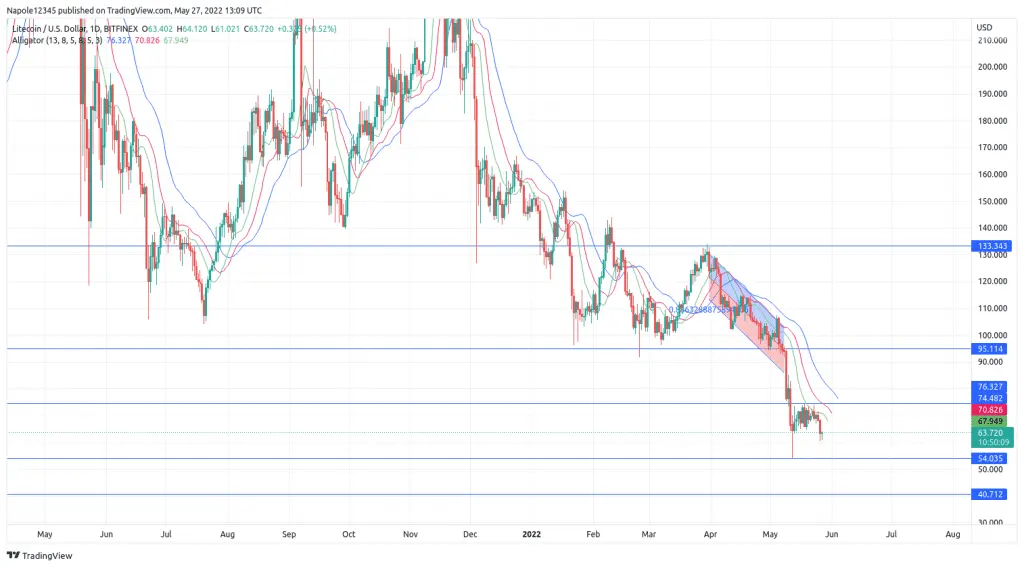Click the 200.000 price axis label
The height and width of the screenshot is (567, 1024).
(992, 67)
